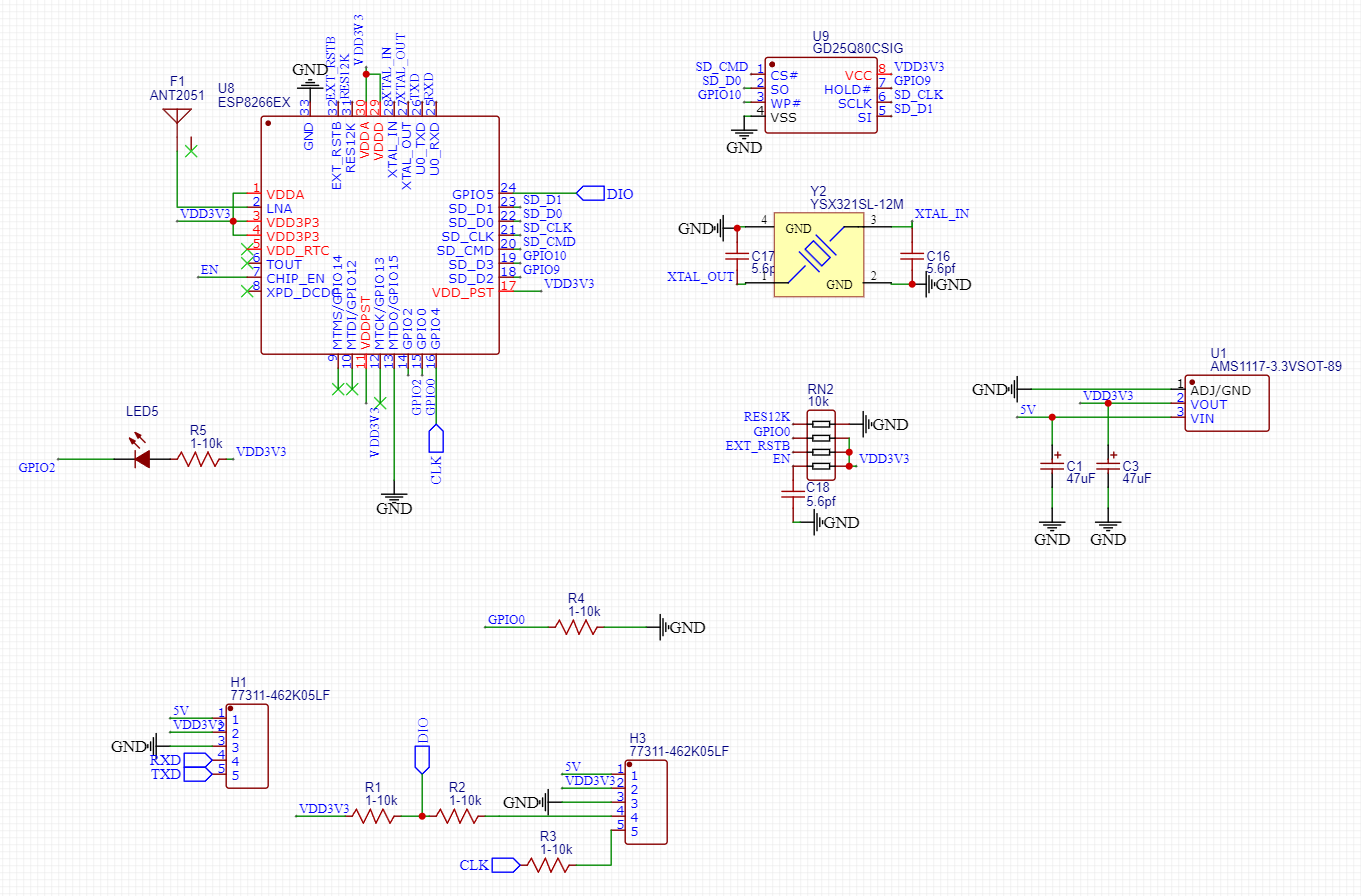This screenshot has height=896, width=1361.
Task: Click the GPIO2 net label left of LED5
Action: [x=37, y=466]
